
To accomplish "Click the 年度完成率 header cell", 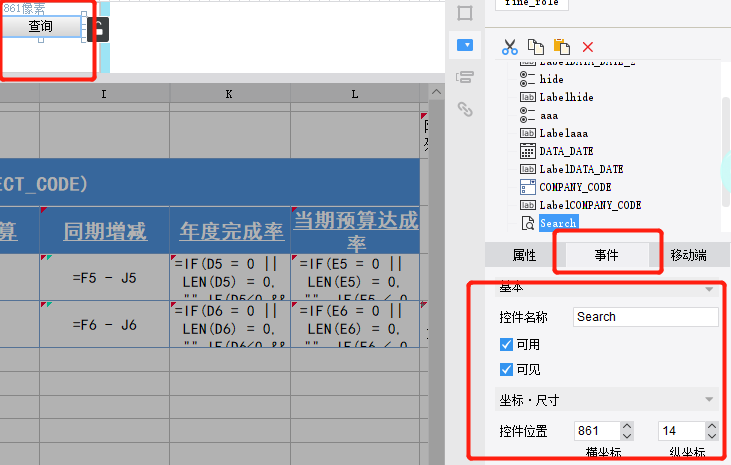I will point(230,230).
